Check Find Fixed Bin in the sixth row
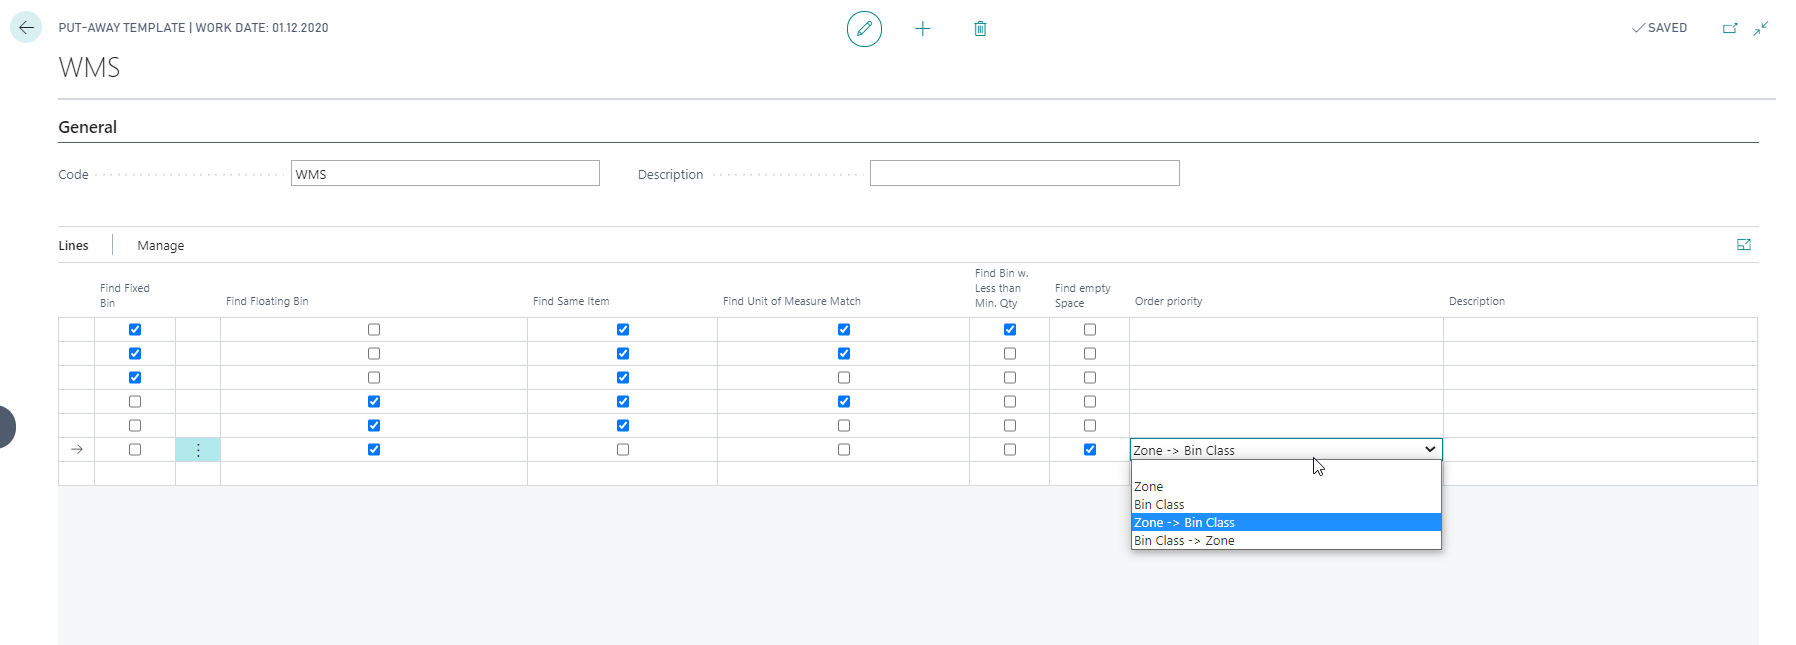The height and width of the screenshot is (645, 1796). coord(135,450)
